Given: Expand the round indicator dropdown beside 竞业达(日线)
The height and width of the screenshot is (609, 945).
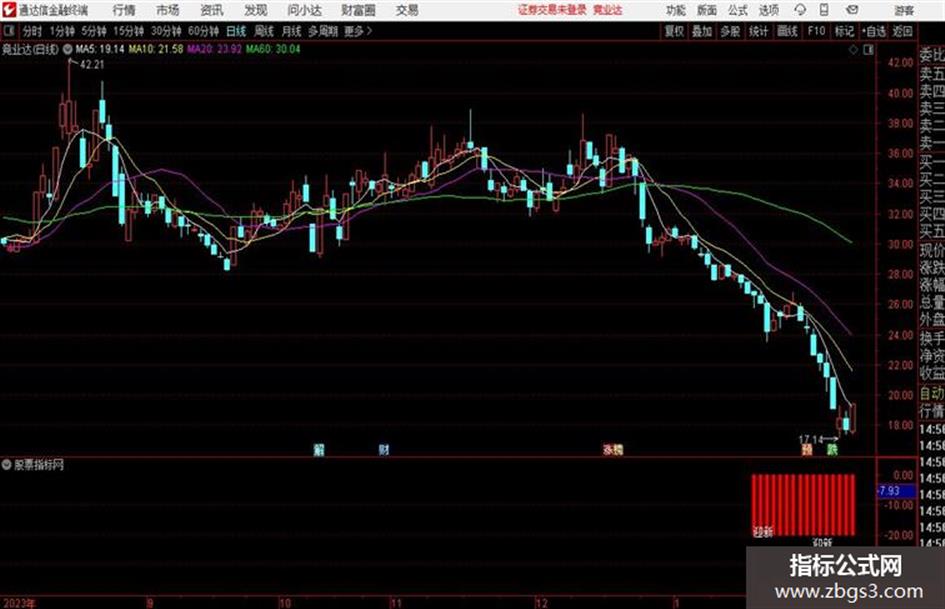Looking at the screenshot, I should click(x=67, y=49).
